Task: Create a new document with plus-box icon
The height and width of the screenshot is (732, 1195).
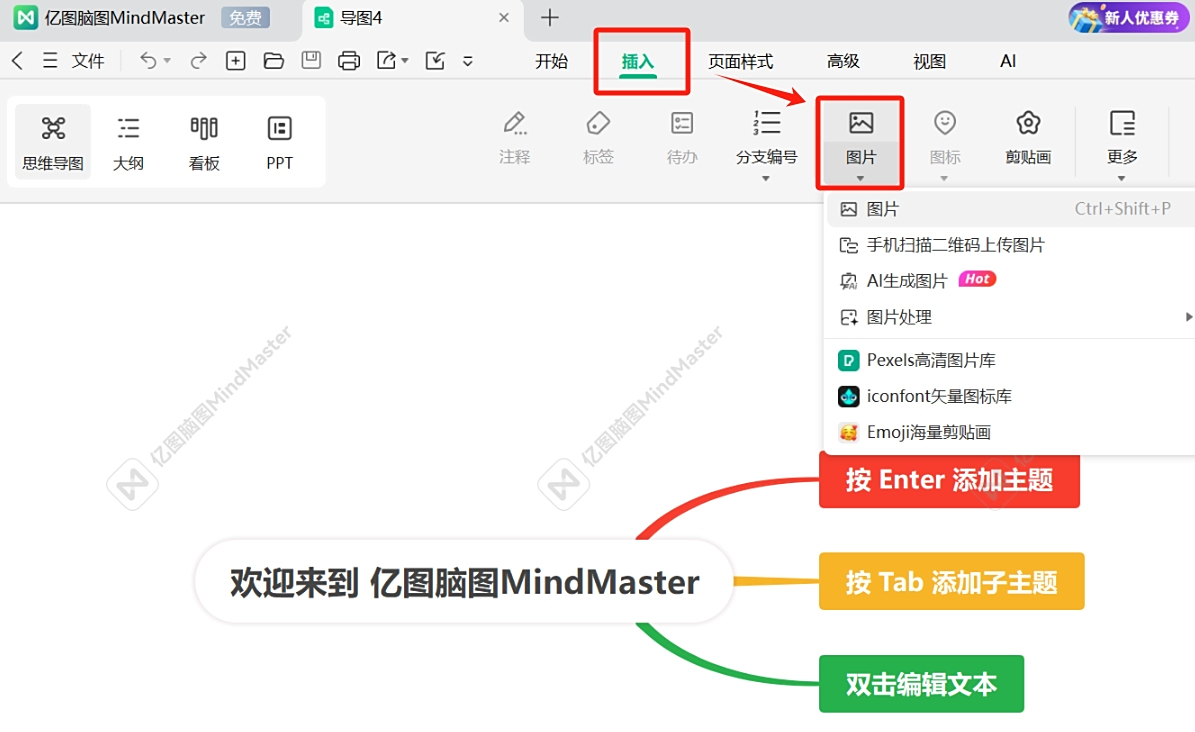Action: pos(235,60)
